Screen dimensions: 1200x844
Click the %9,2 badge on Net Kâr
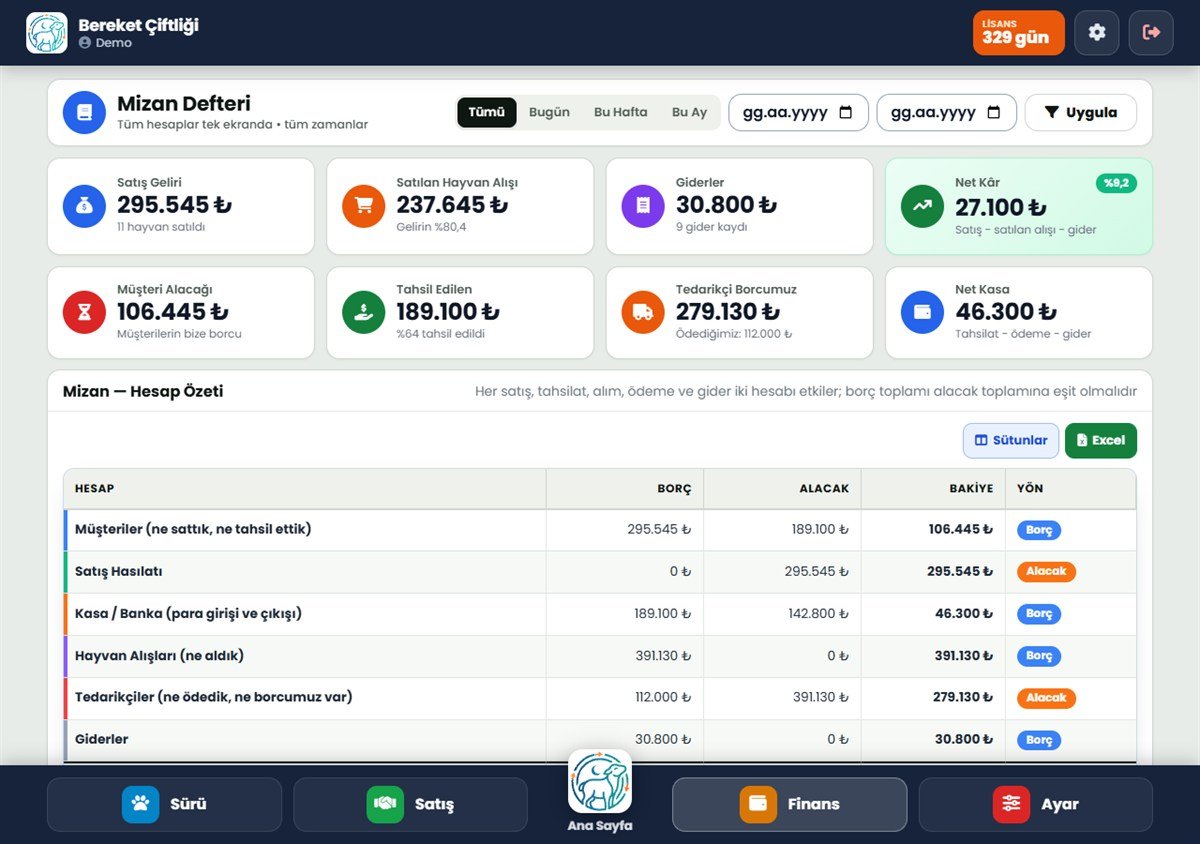1116,183
